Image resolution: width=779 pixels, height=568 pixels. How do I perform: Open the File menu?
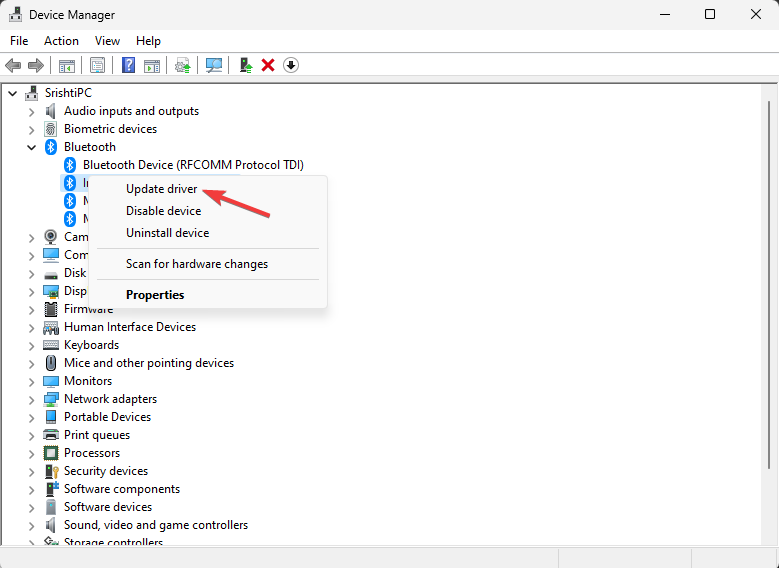click(19, 41)
